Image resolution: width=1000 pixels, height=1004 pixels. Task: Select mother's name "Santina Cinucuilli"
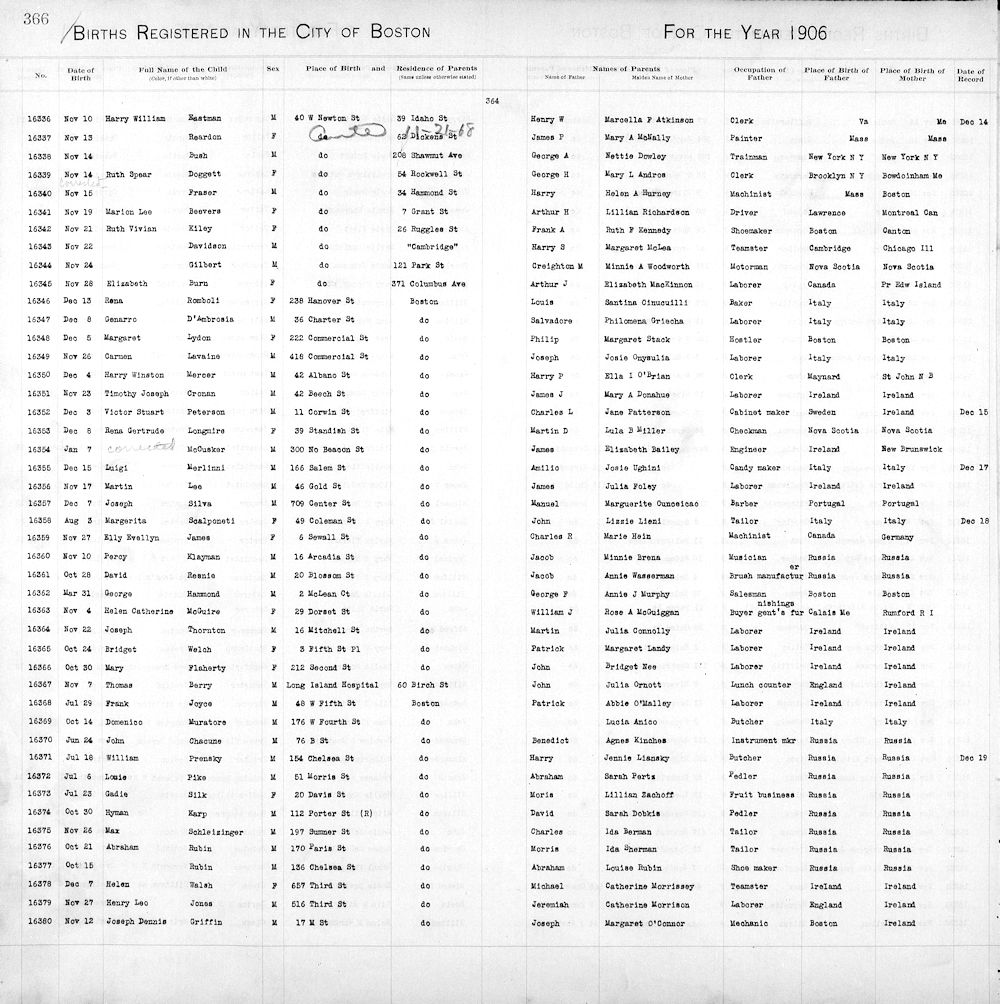coord(647,303)
